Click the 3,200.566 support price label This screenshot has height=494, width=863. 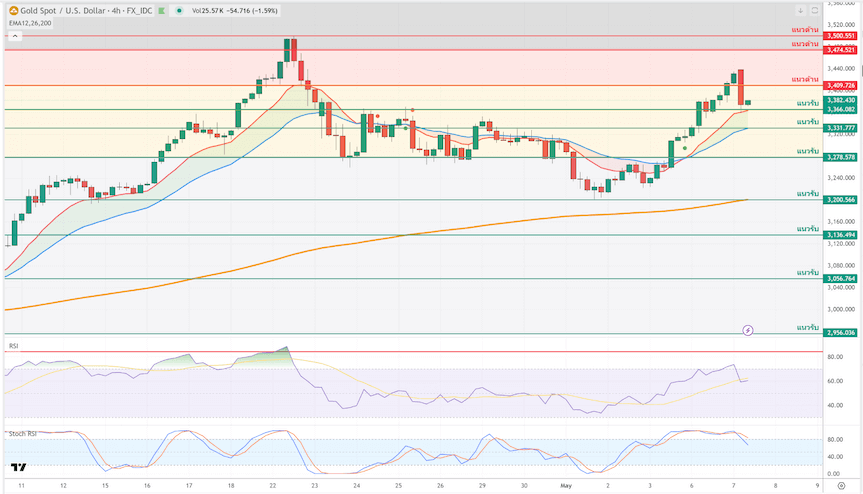[x=840, y=200]
